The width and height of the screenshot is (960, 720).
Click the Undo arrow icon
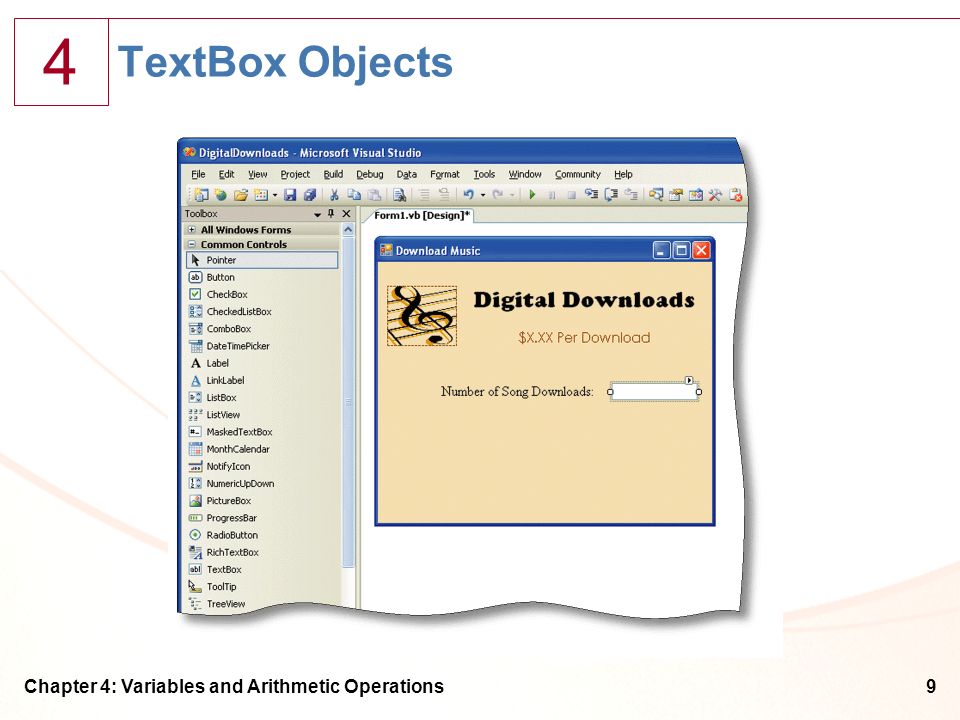point(468,195)
